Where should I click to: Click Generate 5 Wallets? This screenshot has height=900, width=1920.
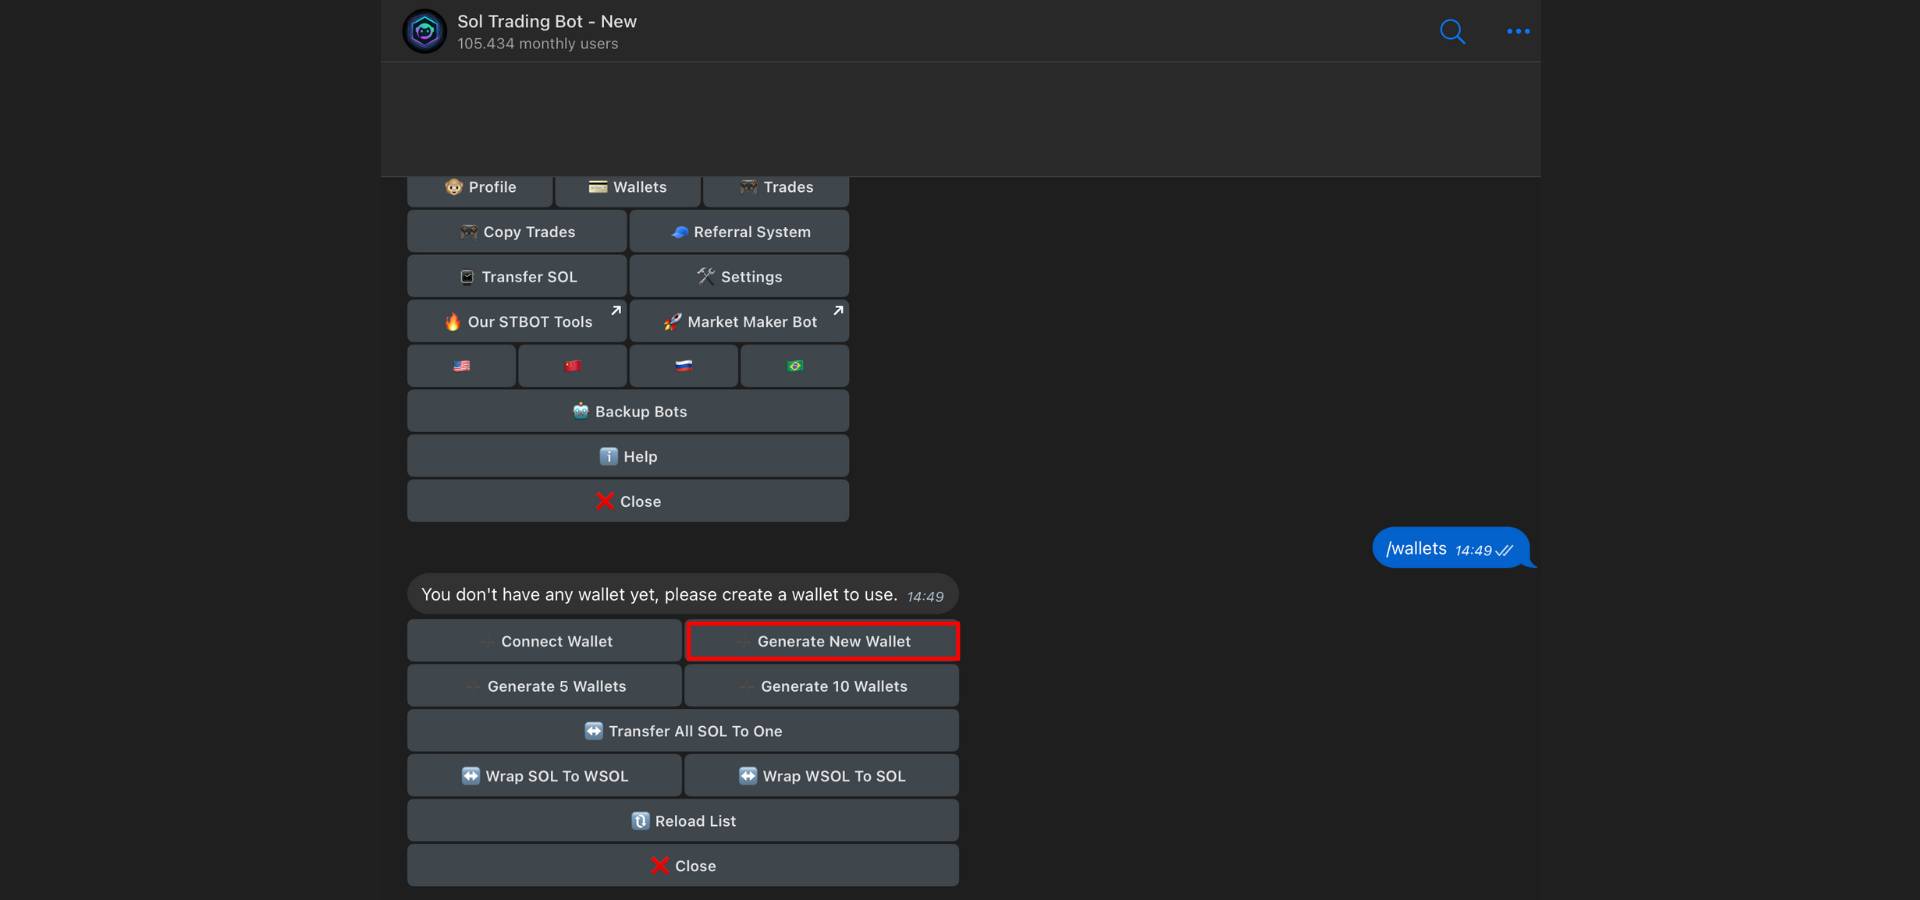tap(545, 686)
